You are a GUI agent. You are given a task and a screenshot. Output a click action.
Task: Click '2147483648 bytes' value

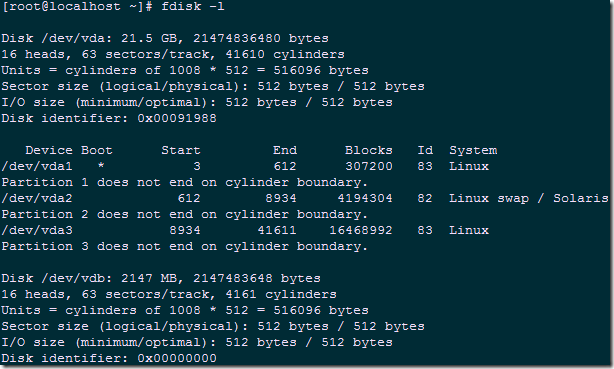(x=257, y=279)
